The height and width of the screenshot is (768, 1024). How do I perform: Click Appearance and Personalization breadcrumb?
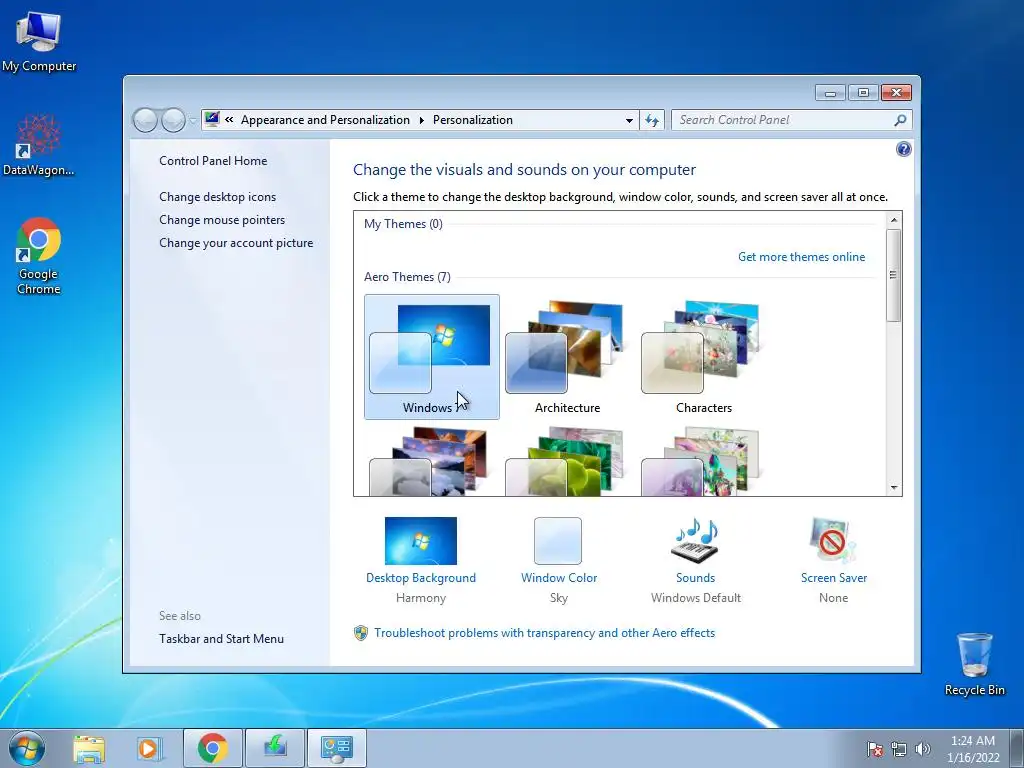pos(325,120)
